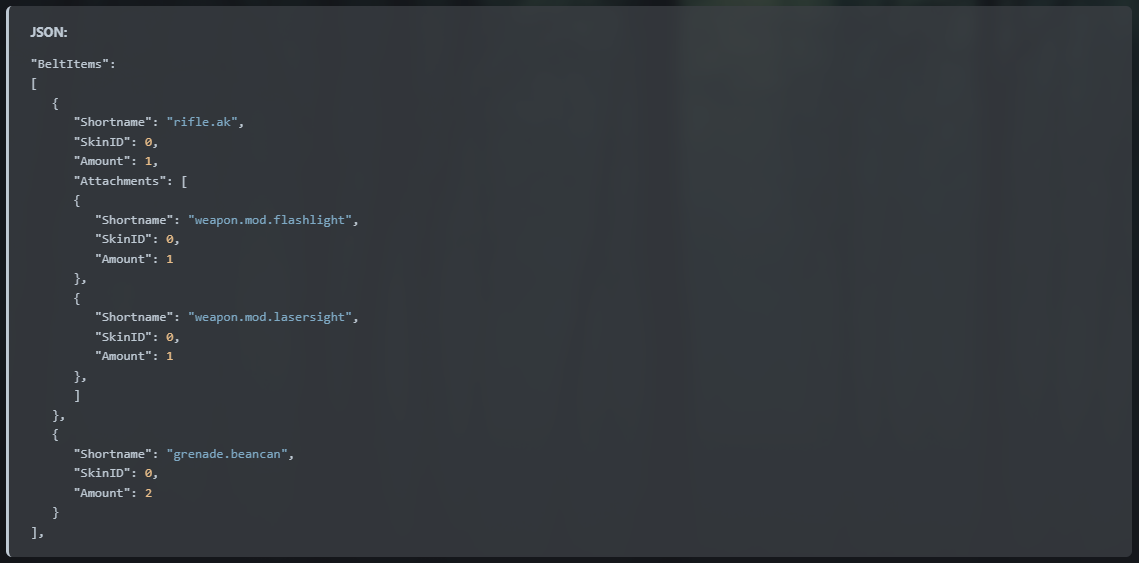The height and width of the screenshot is (563, 1139).
Task: Click the Shortname key beside weapon.mod.flashlight
Action: pyautogui.click(x=134, y=220)
